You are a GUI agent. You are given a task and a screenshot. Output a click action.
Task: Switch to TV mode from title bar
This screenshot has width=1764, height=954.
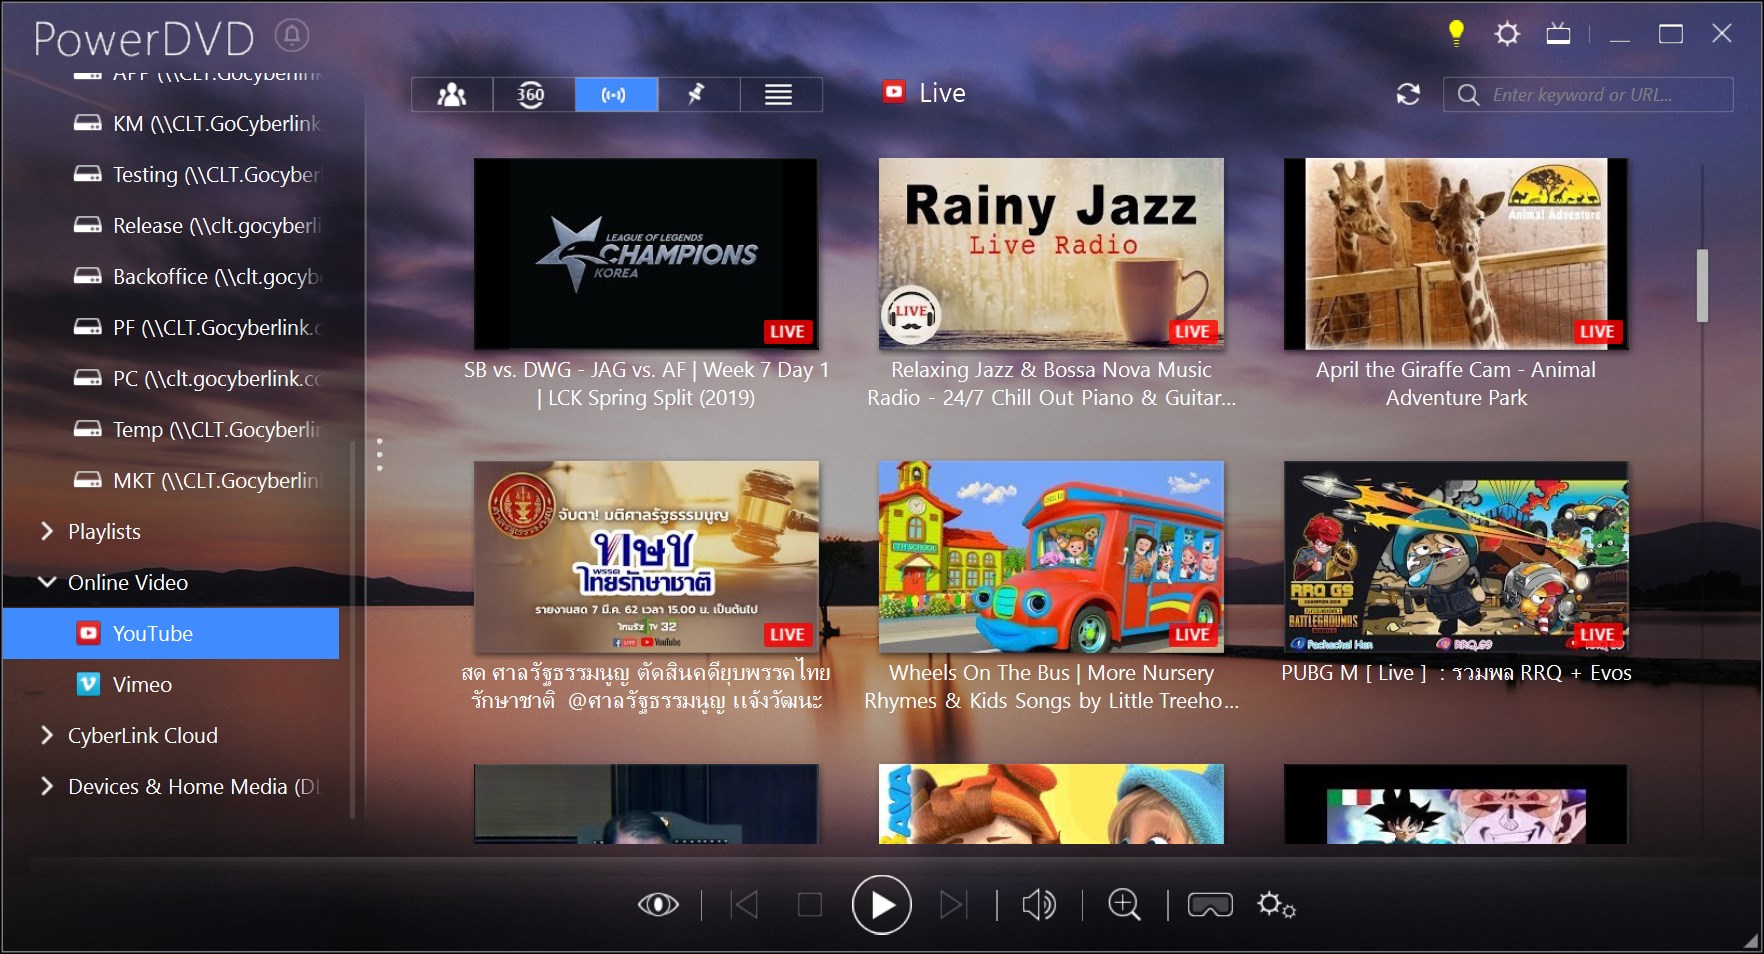[x=1558, y=33]
